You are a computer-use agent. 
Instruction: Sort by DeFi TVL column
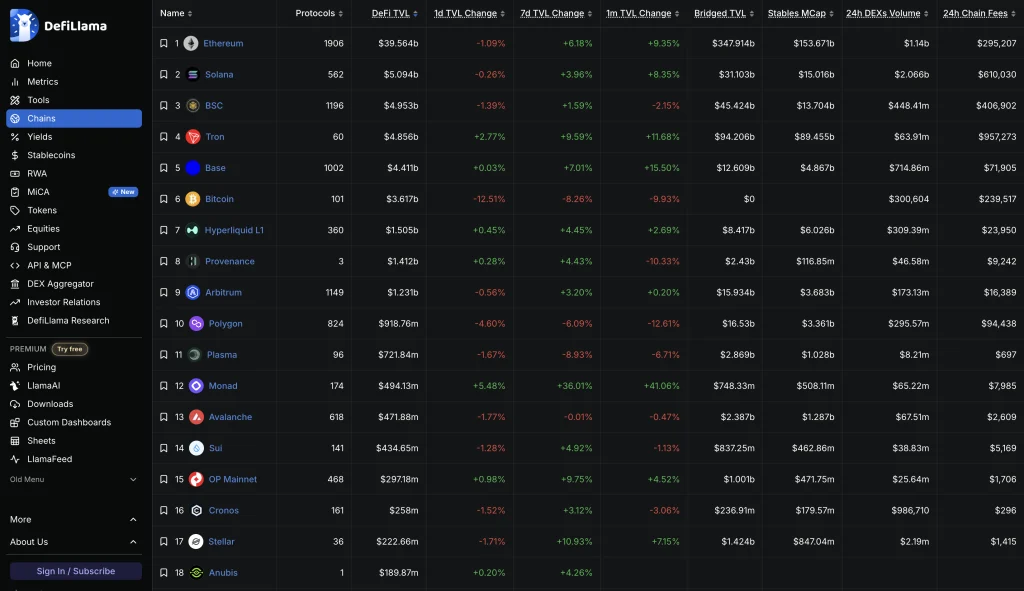pos(394,13)
